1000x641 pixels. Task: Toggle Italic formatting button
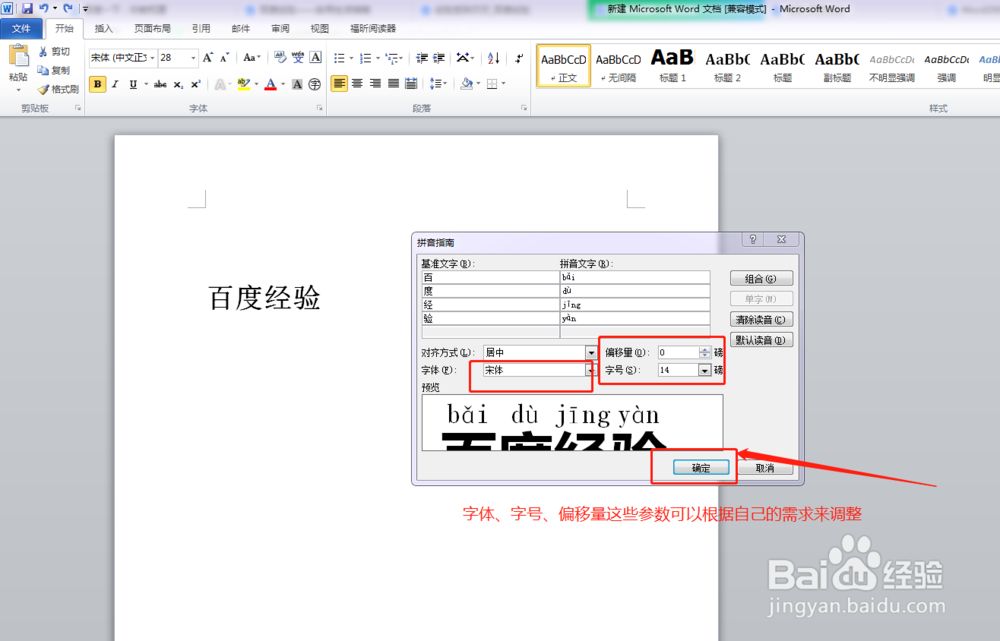click(115, 84)
